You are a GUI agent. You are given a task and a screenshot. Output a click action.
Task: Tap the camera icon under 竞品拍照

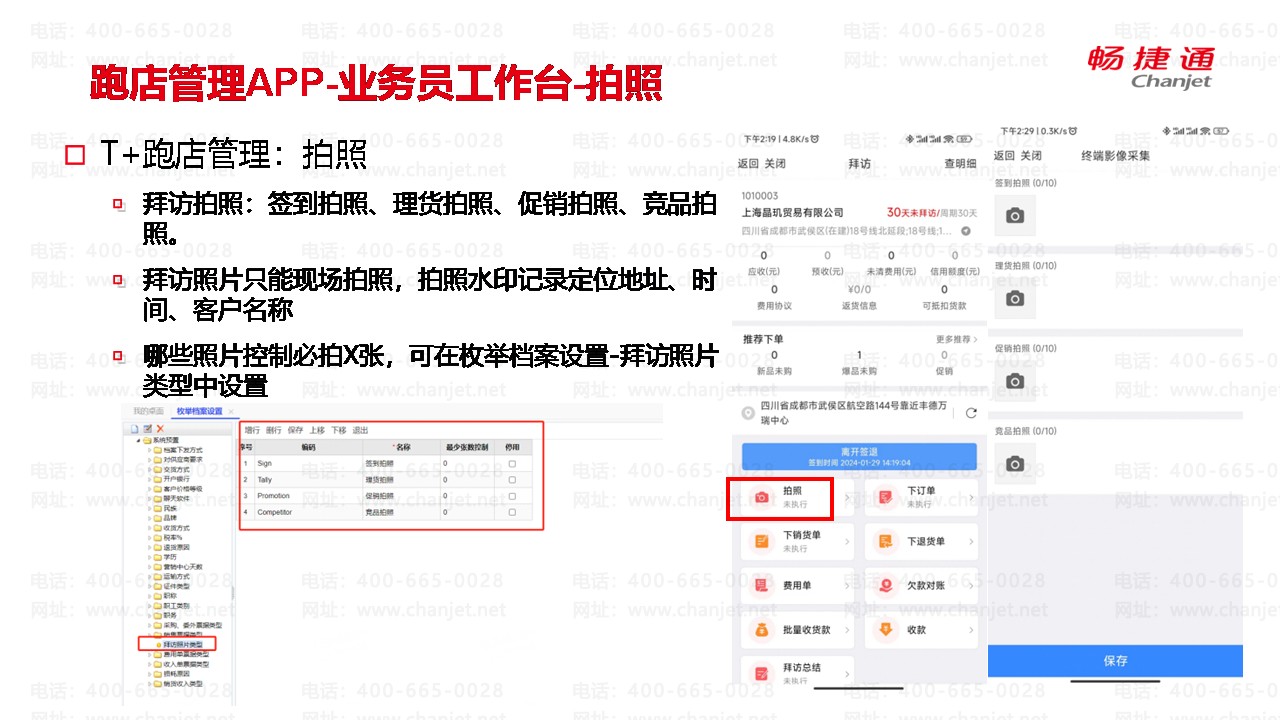tap(1014, 464)
